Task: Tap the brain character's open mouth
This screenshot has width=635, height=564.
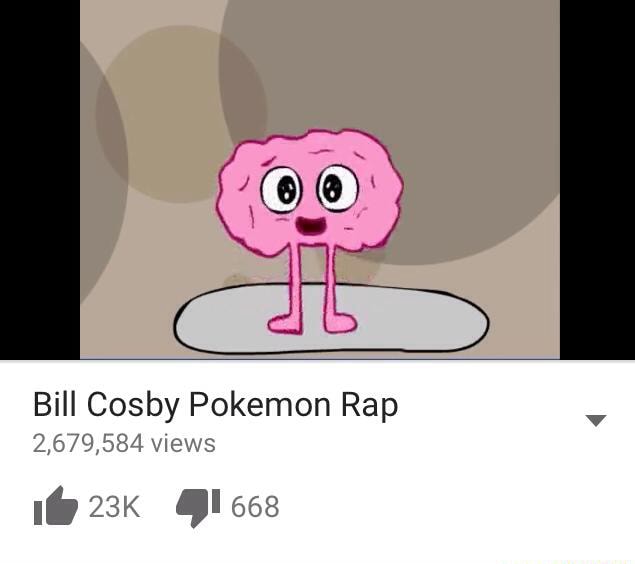Action: (x=310, y=226)
